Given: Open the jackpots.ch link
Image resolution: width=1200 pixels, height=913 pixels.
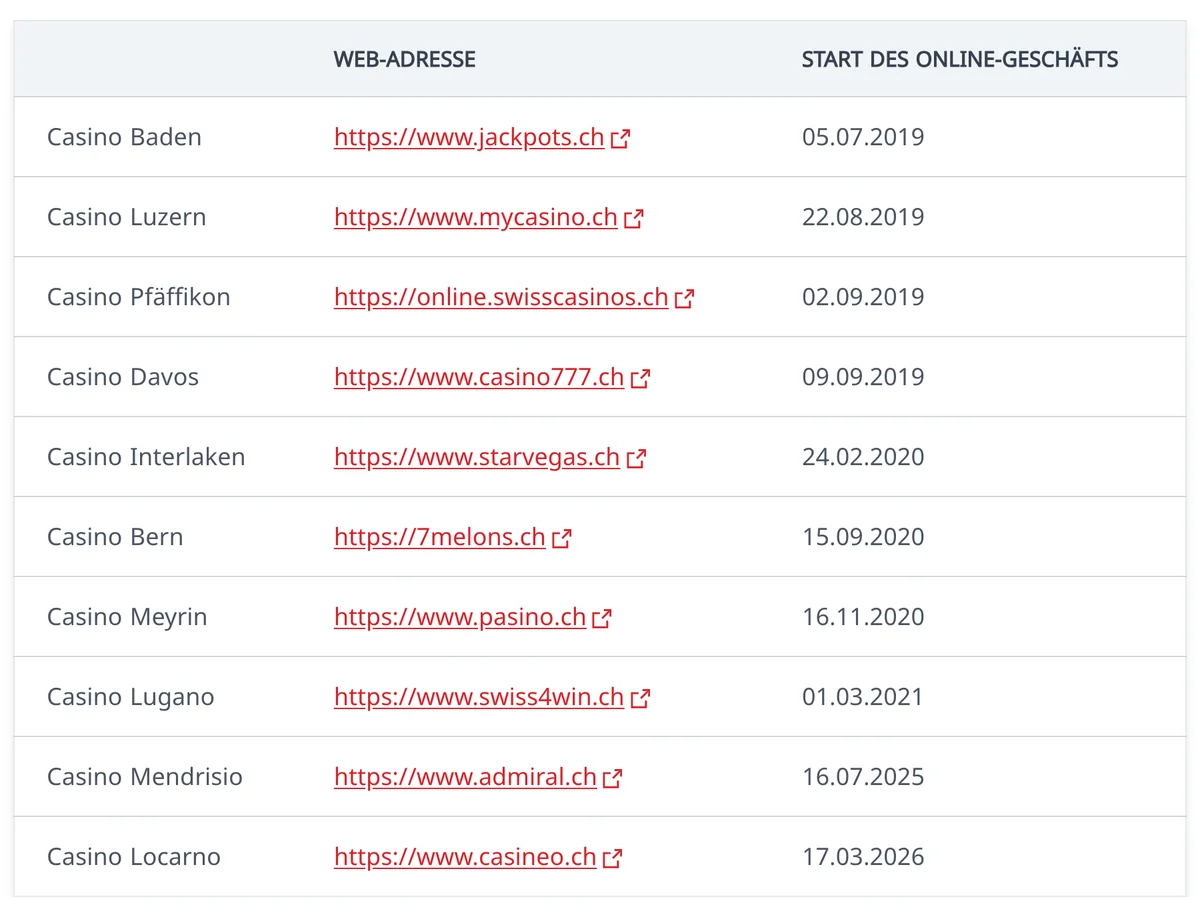Looking at the screenshot, I should (x=469, y=137).
